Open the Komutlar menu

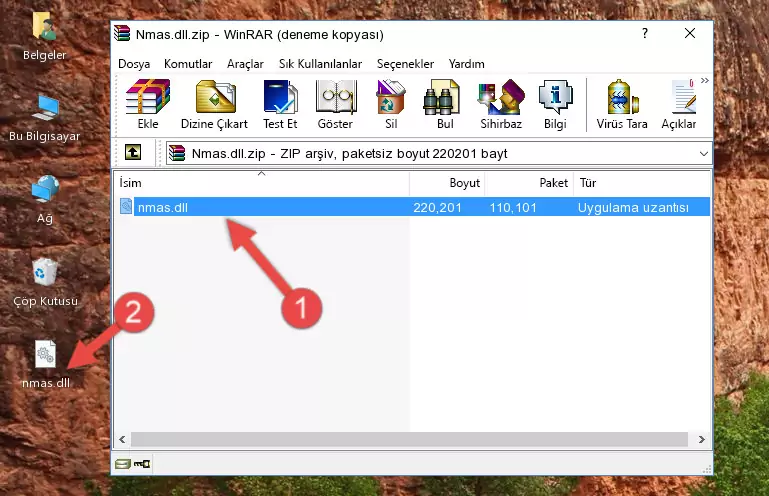click(x=188, y=64)
